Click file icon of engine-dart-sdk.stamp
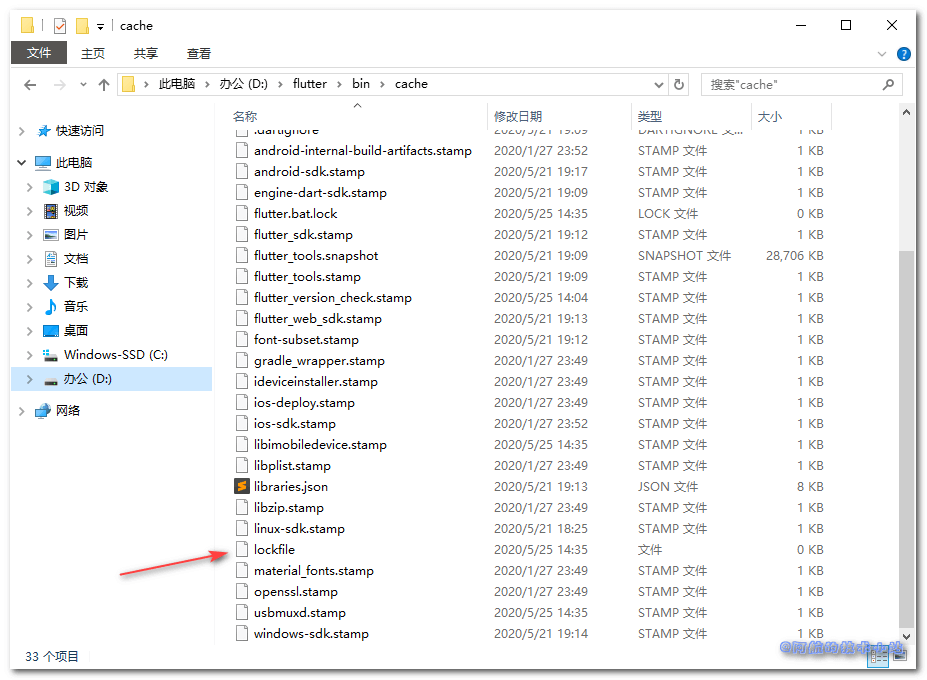Image resolution: width=927 pixels, height=680 pixels. [x=241, y=193]
